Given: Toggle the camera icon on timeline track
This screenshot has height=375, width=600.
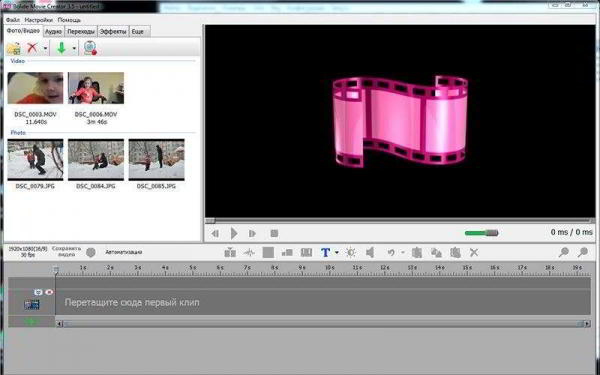Looking at the screenshot, I should pos(38,292).
